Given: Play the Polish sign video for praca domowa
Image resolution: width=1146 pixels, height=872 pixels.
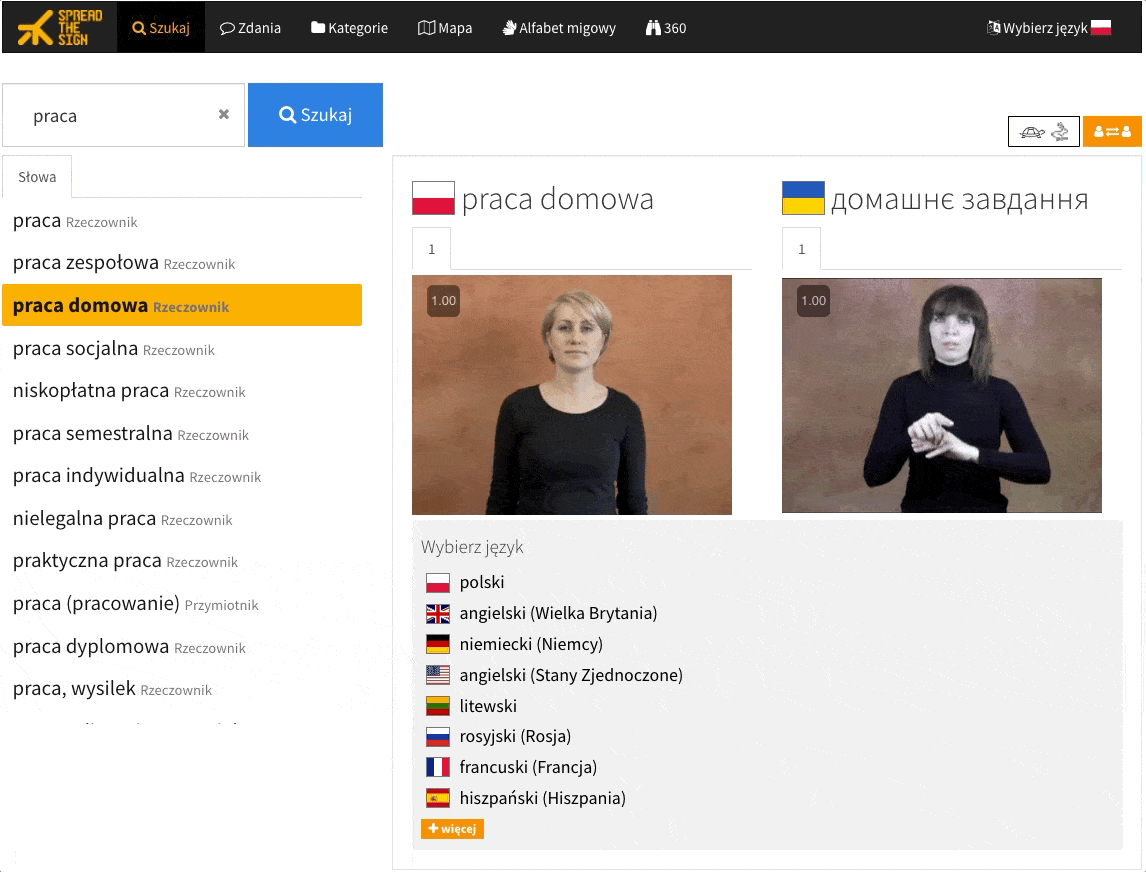Looking at the screenshot, I should [572, 395].
